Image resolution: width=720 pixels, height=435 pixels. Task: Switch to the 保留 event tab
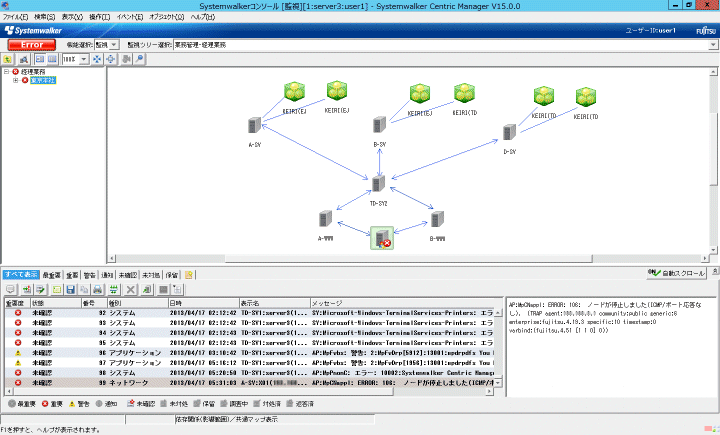tap(172, 275)
